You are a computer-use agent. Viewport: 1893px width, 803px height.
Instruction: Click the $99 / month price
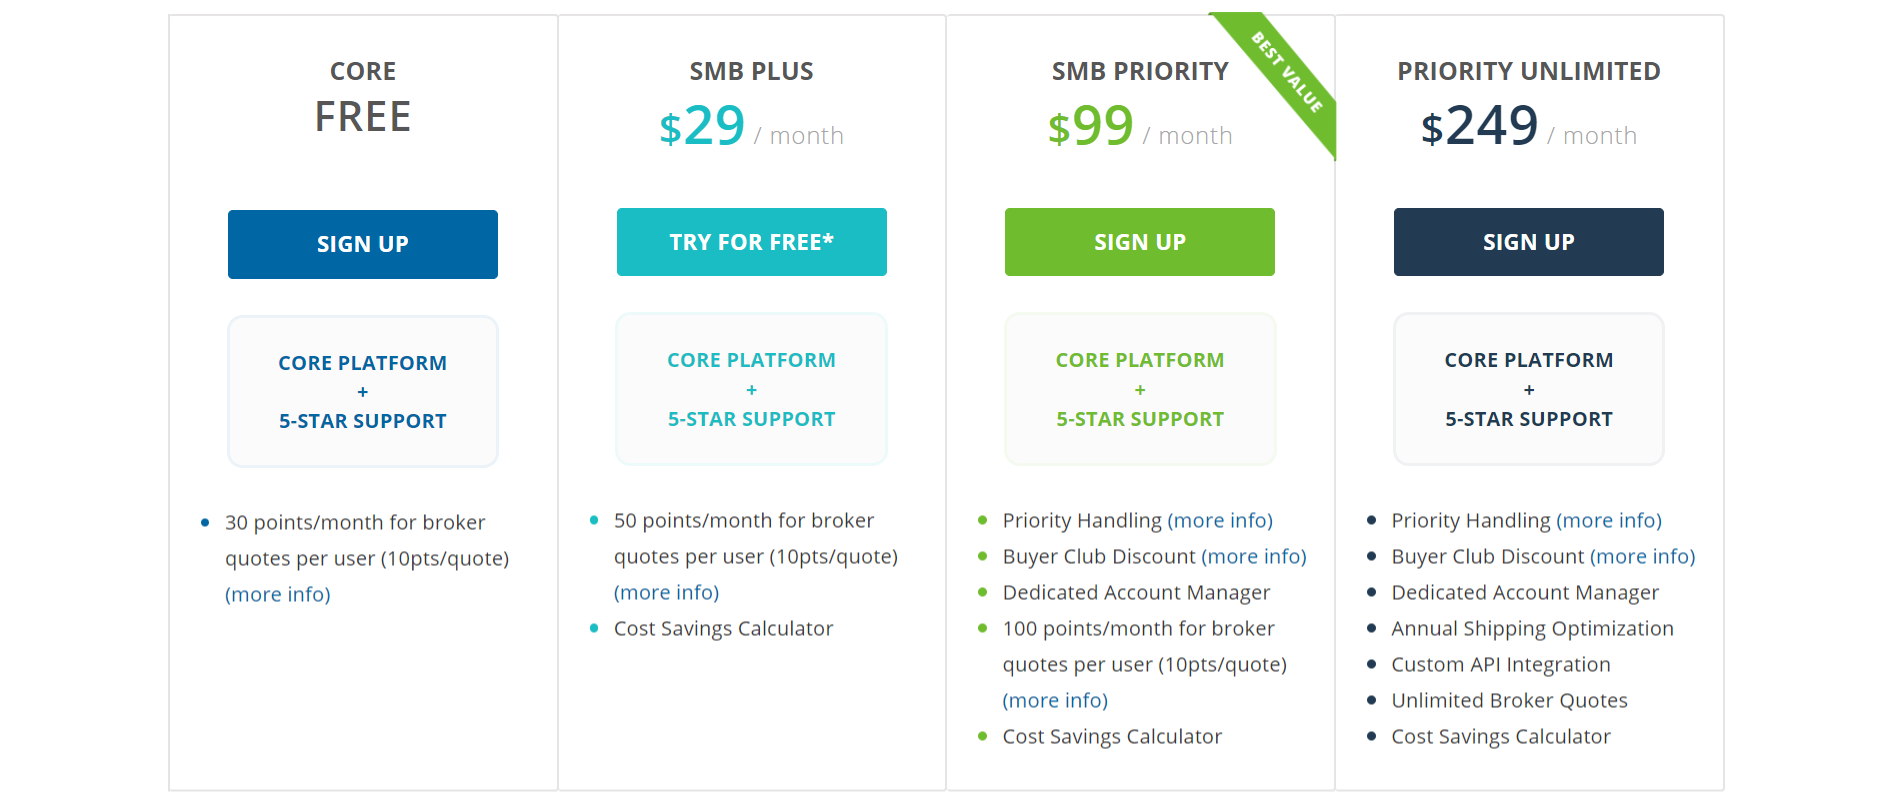tap(1139, 127)
